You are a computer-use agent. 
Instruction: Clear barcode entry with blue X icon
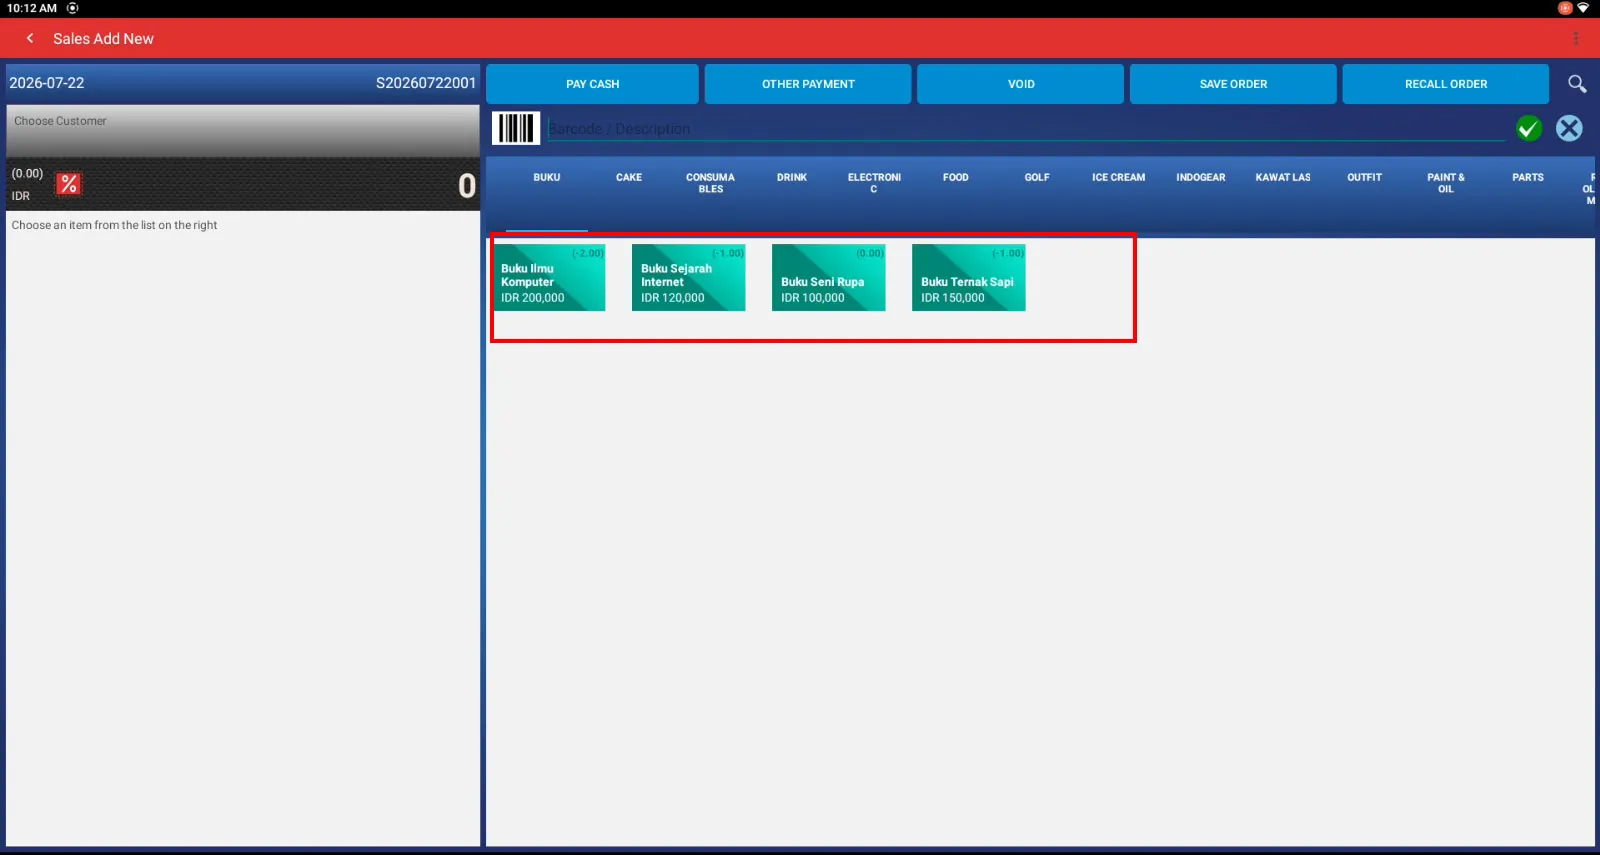pos(1569,128)
